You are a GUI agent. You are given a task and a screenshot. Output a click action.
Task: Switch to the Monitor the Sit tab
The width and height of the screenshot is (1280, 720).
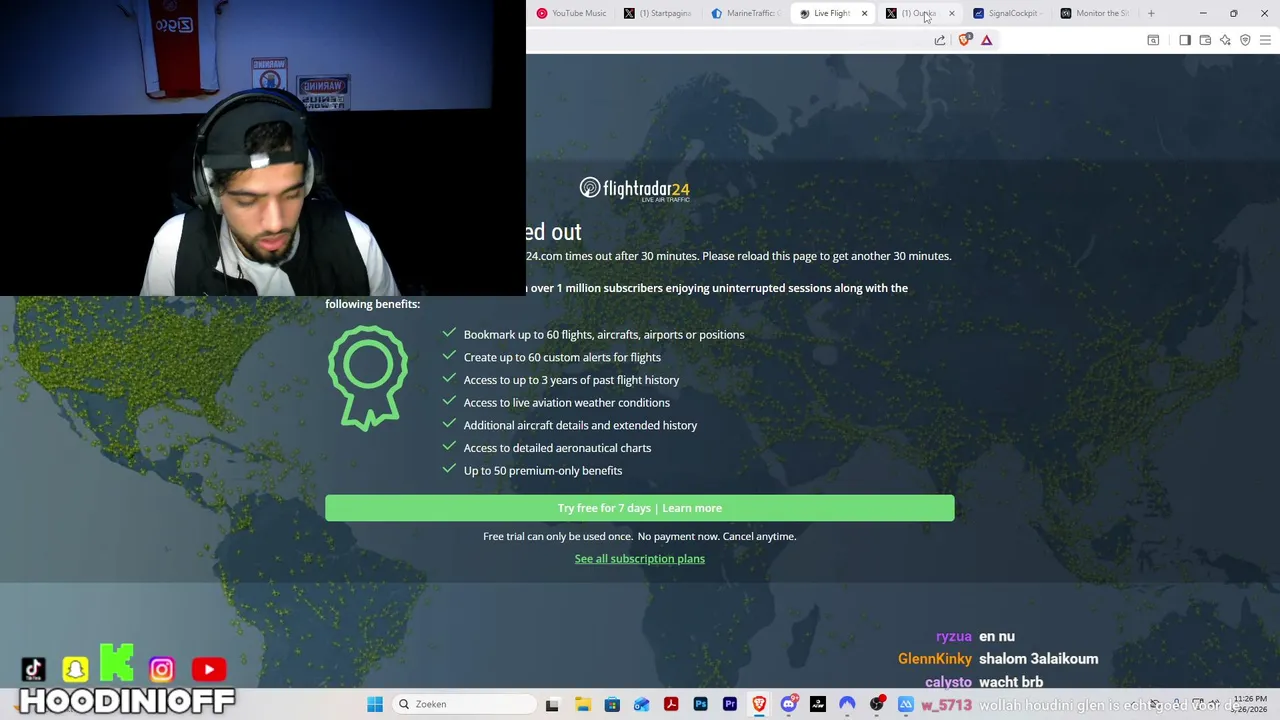(1094, 13)
